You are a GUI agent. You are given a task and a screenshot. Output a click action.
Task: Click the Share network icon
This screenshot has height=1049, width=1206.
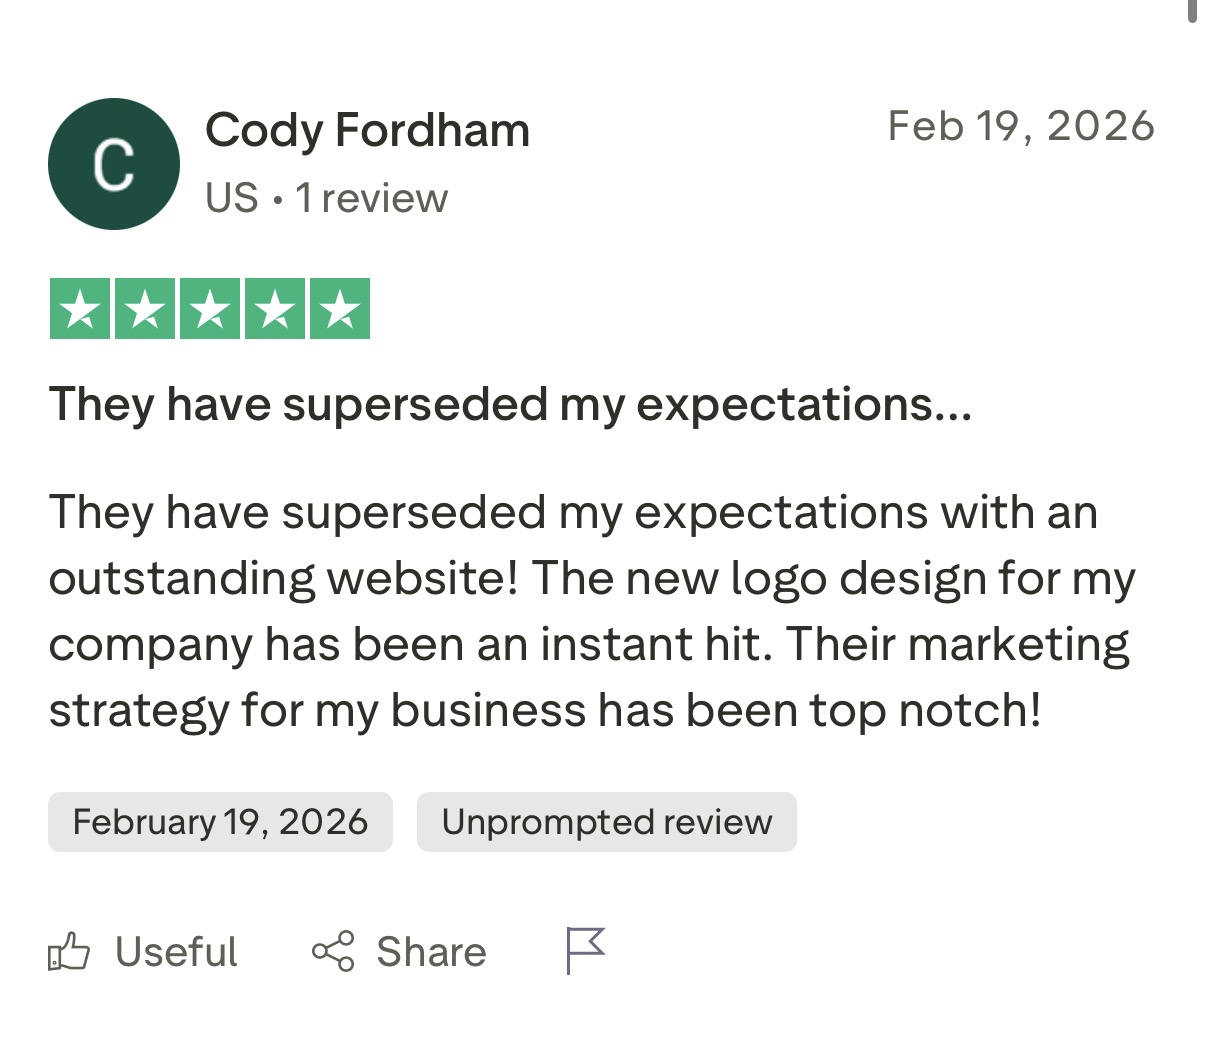[333, 951]
